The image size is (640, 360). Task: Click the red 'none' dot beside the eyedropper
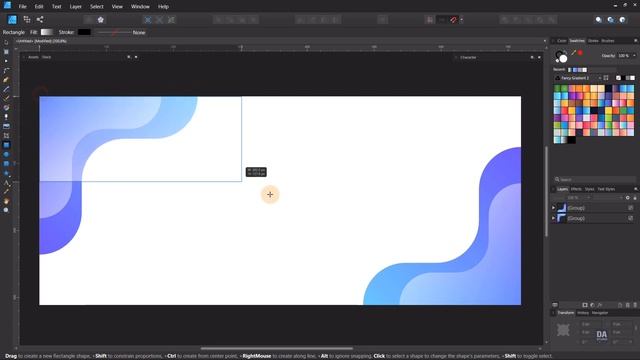click(580, 53)
